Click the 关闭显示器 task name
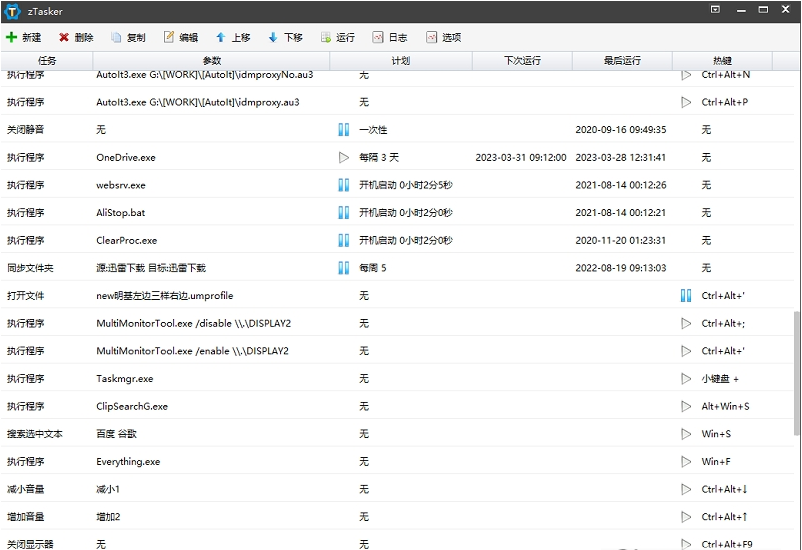The image size is (802, 550). pyautogui.click(x=30, y=544)
